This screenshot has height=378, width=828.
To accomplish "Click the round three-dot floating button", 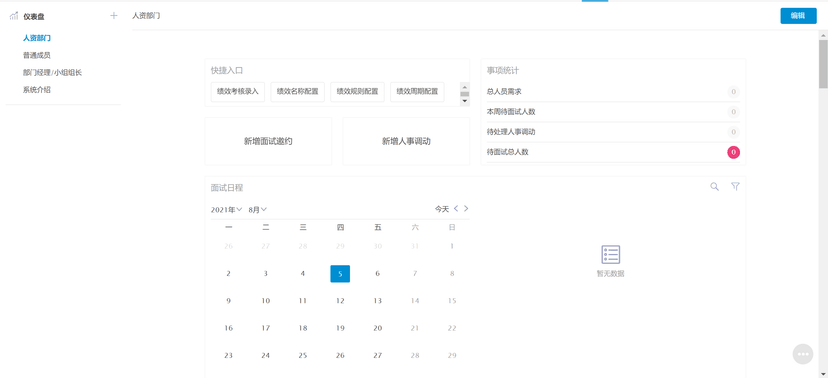I will pyautogui.click(x=803, y=354).
